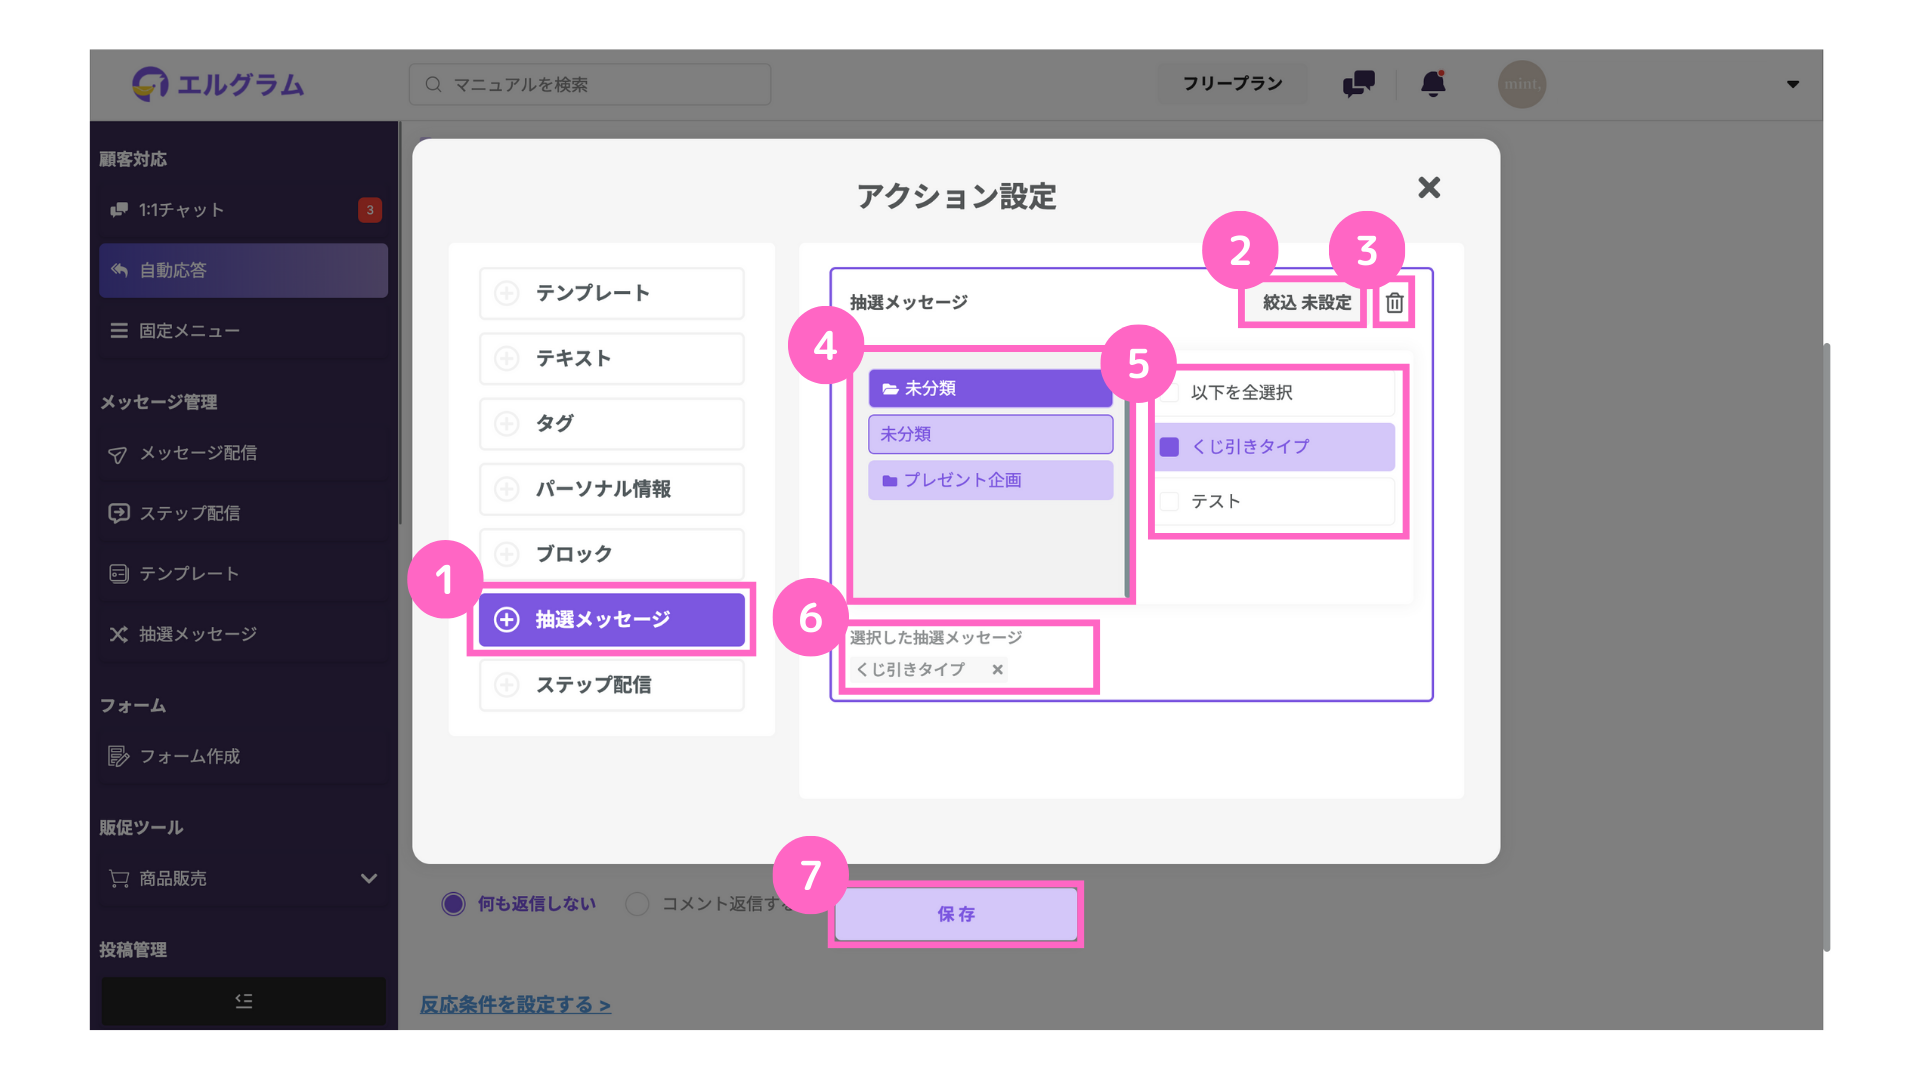Click the mint user avatar
The image size is (1920, 1080).
[1521, 84]
